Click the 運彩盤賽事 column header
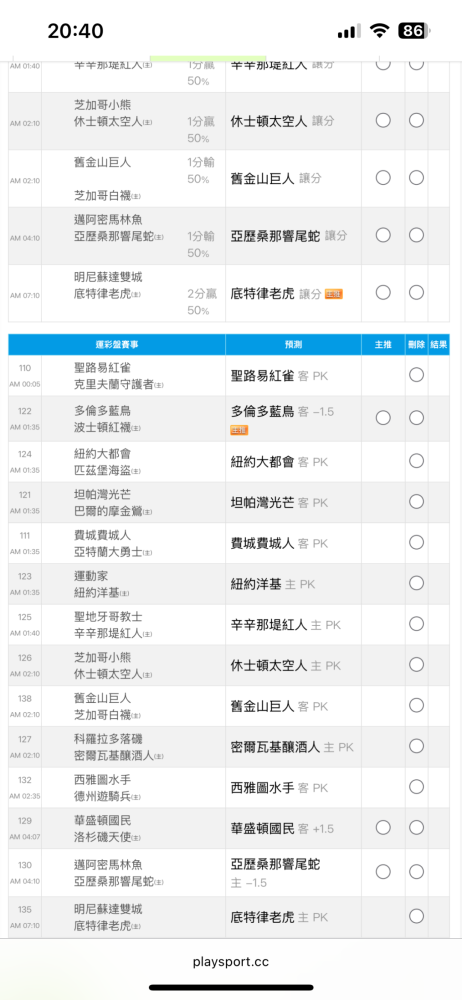The width and height of the screenshot is (462, 1000). point(117,344)
